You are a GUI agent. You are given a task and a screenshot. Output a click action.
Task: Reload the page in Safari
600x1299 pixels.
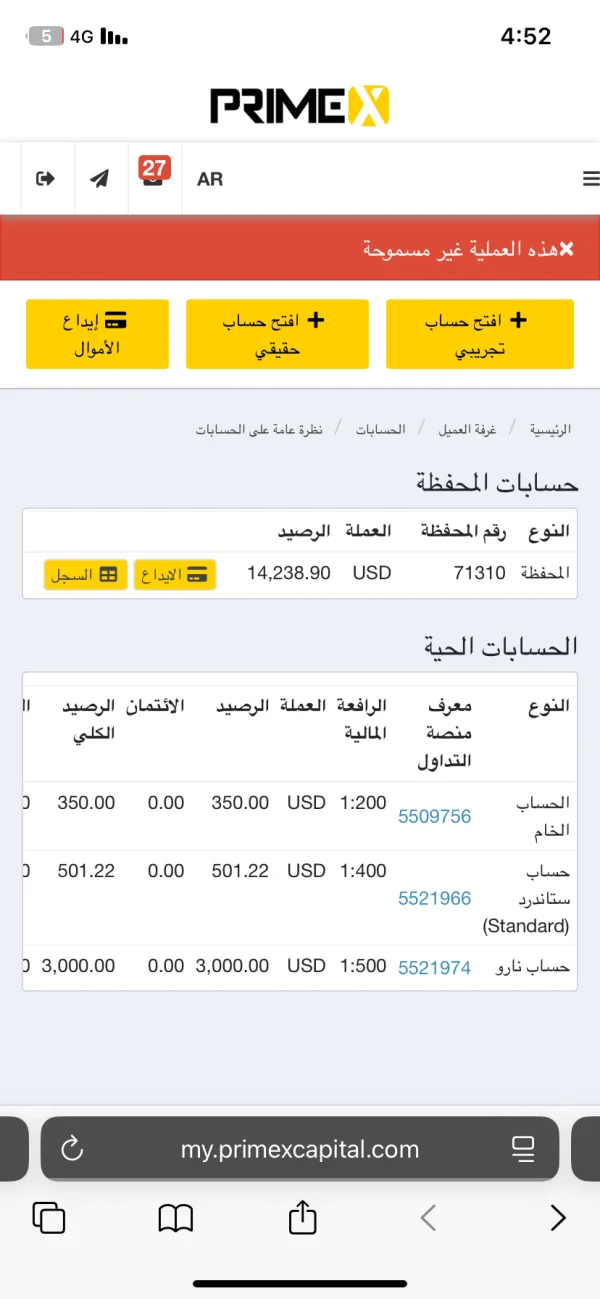[72, 1149]
